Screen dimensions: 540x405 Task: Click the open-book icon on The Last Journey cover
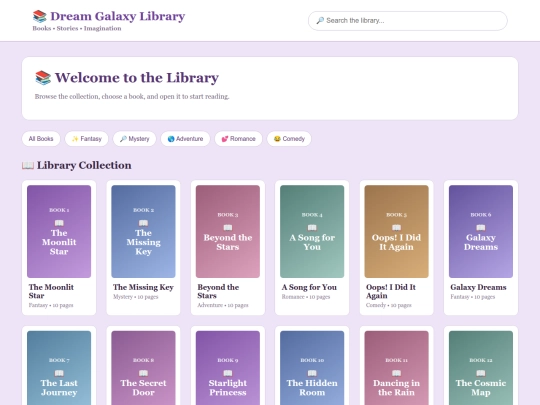point(59,373)
